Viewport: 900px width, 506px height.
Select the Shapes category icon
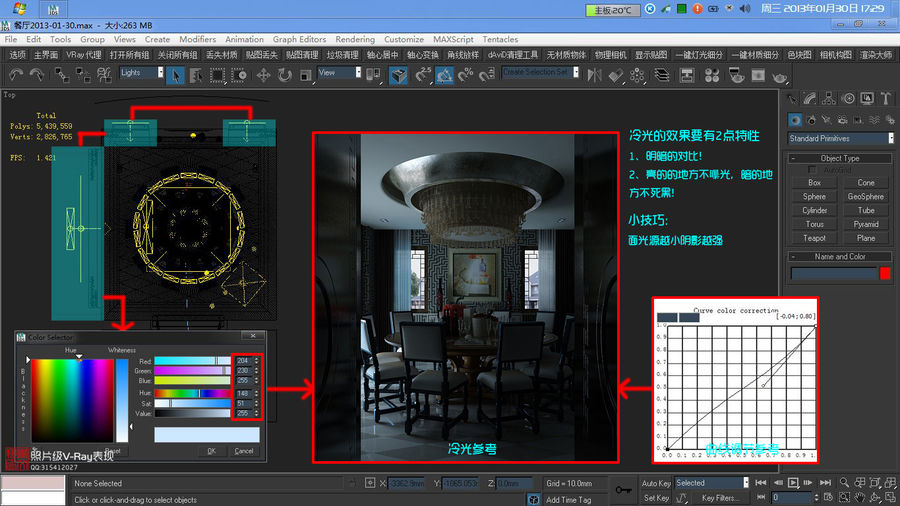pos(810,120)
